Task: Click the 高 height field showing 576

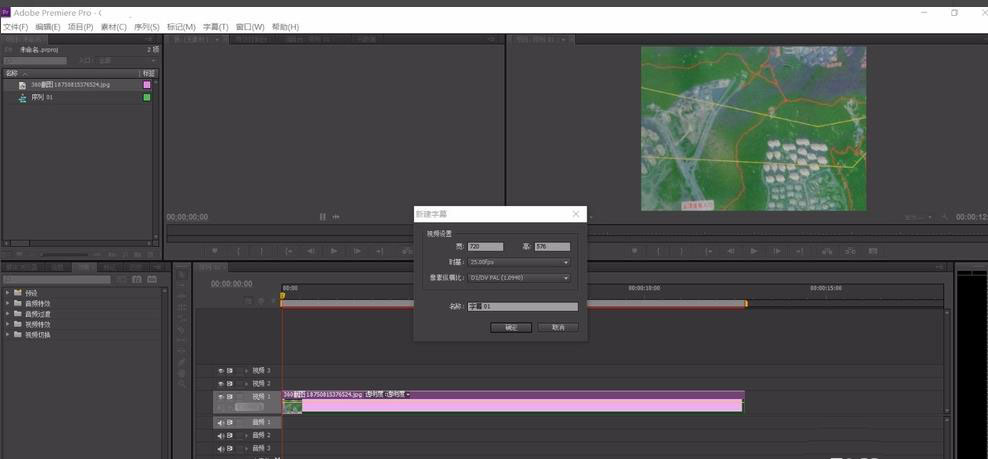Action: point(553,247)
